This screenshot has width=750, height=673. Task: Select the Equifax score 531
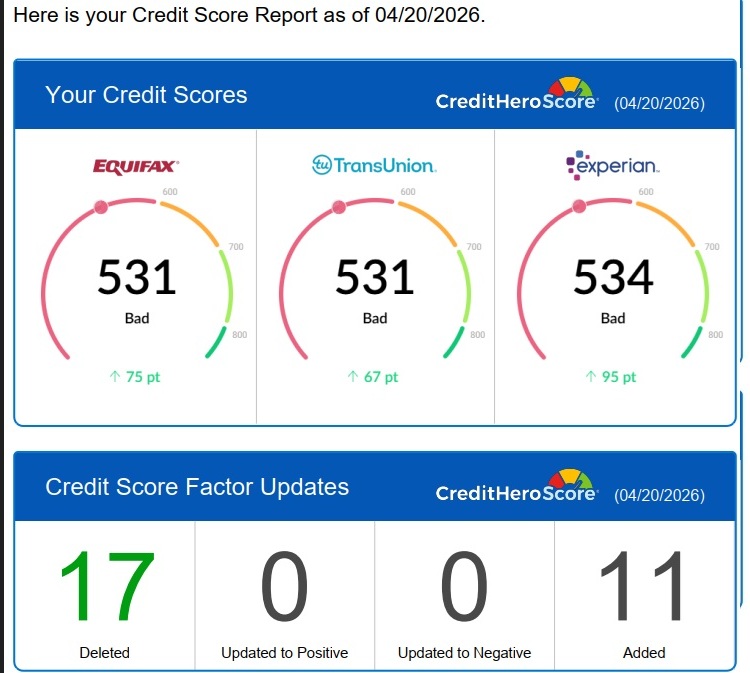click(x=137, y=276)
